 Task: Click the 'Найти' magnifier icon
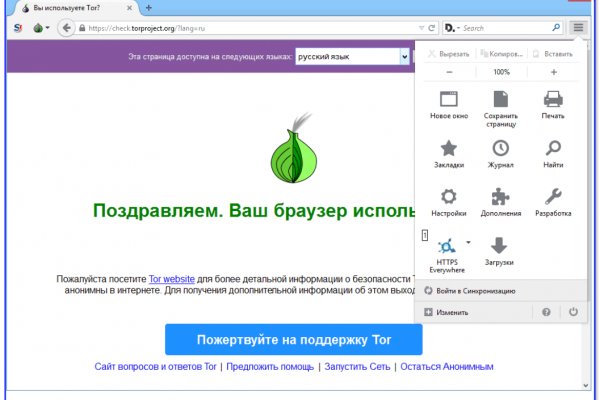(553, 148)
